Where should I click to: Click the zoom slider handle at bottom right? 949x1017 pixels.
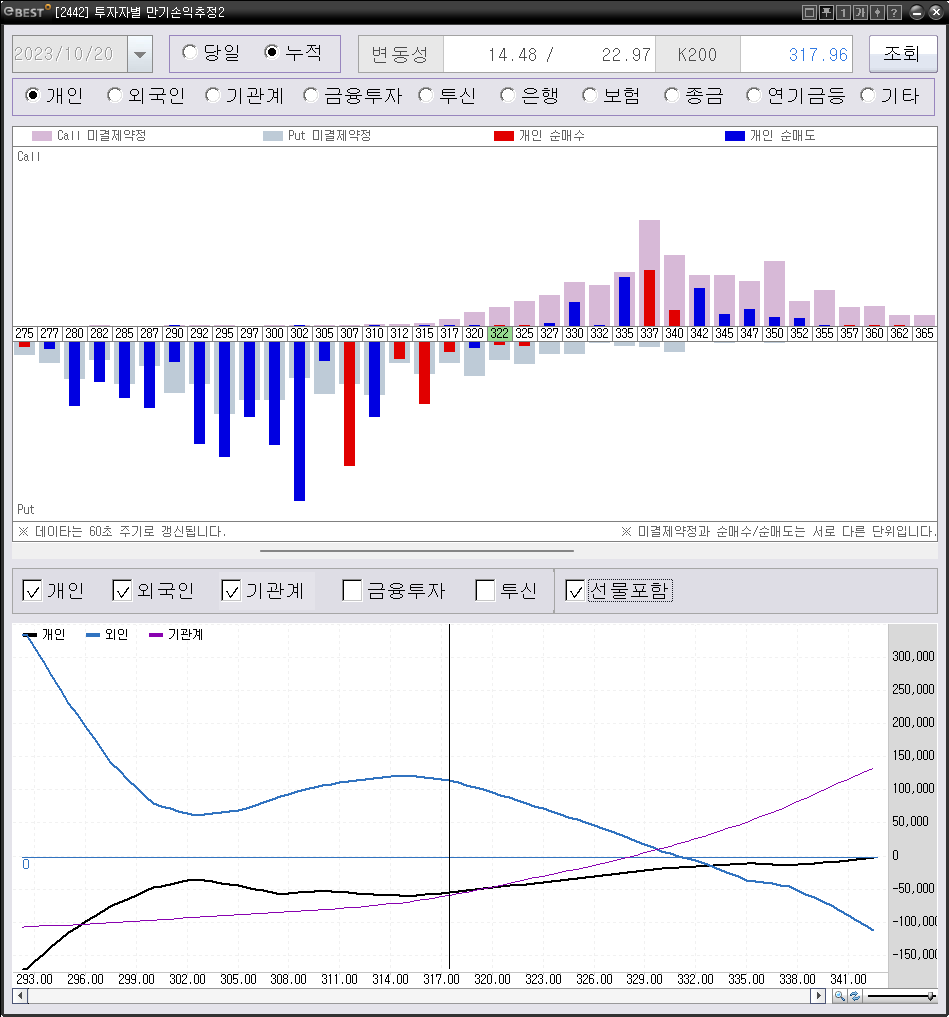[x=931, y=996]
